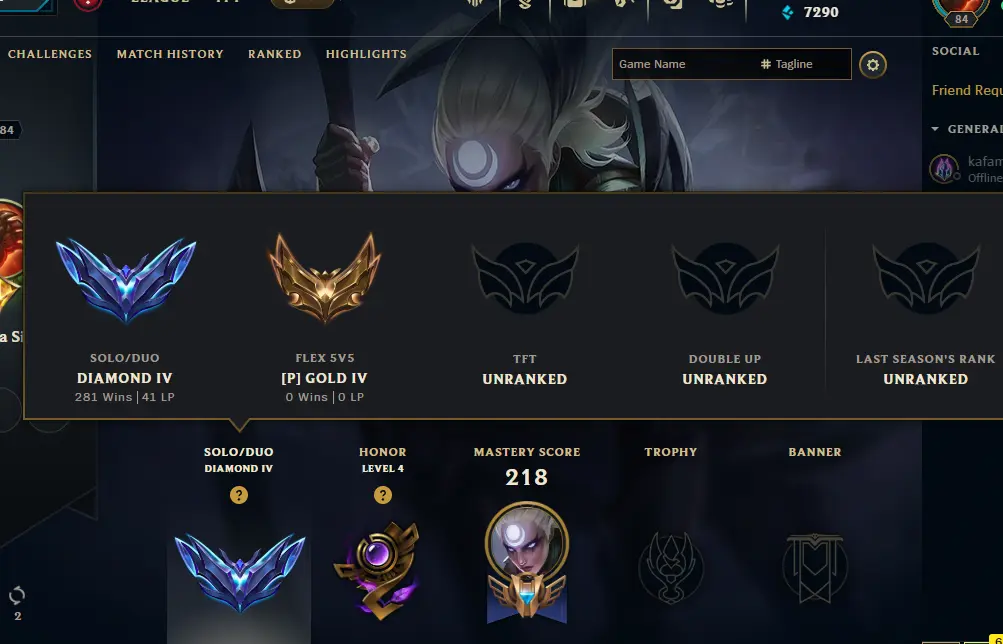1003x644 pixels.
Task: Select the Double Up unranked emblem
Action: [725, 278]
